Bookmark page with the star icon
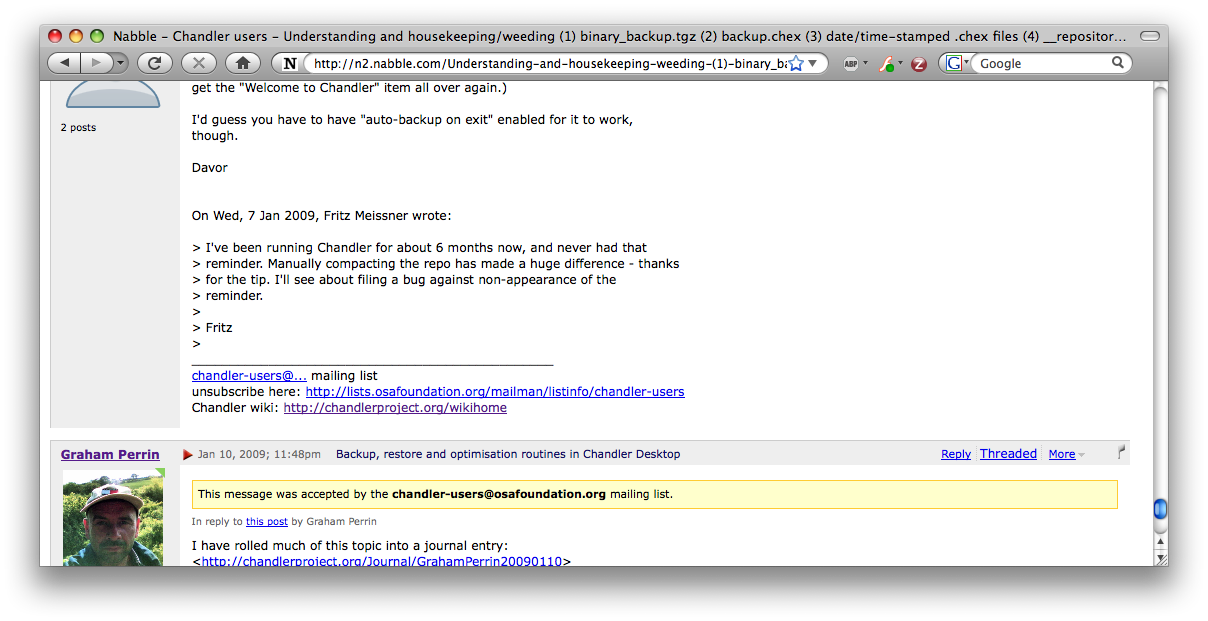The height and width of the screenshot is (621, 1208). coord(795,63)
